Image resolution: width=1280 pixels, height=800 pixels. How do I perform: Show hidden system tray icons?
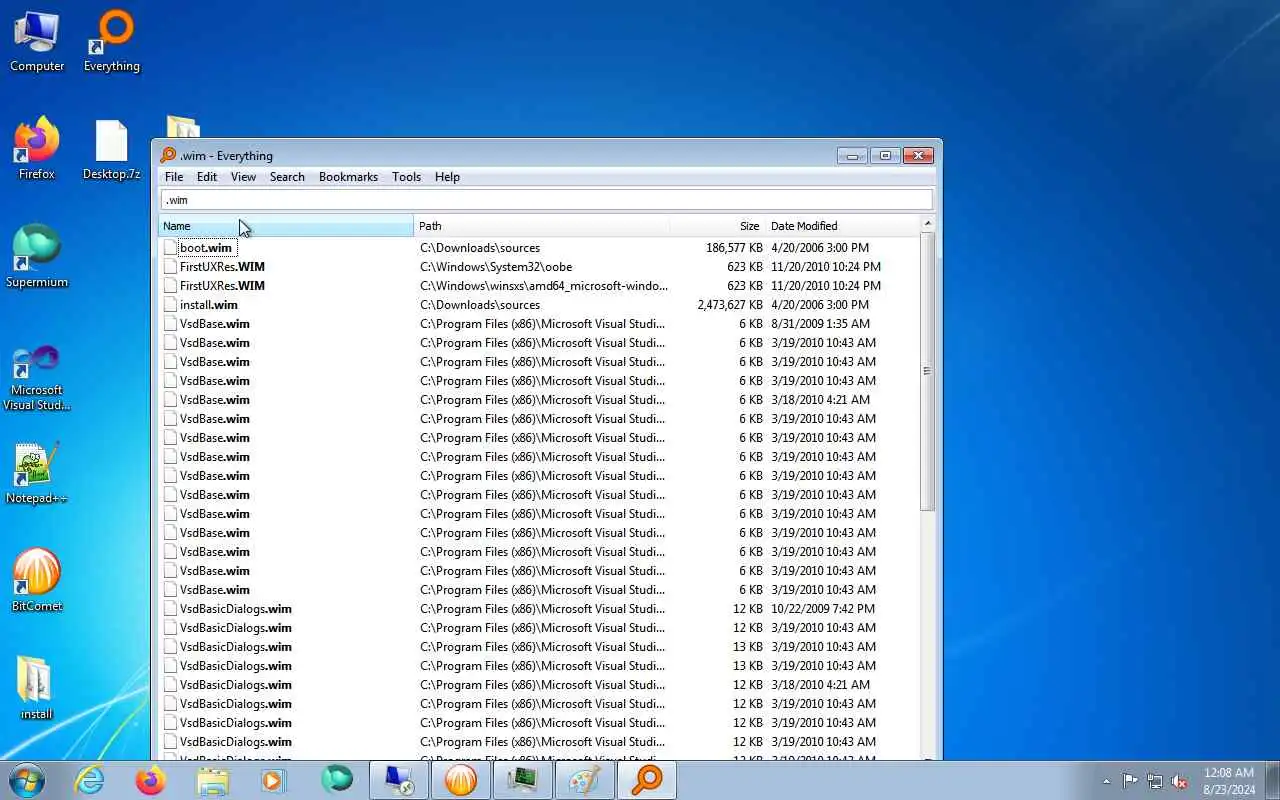tap(1106, 781)
